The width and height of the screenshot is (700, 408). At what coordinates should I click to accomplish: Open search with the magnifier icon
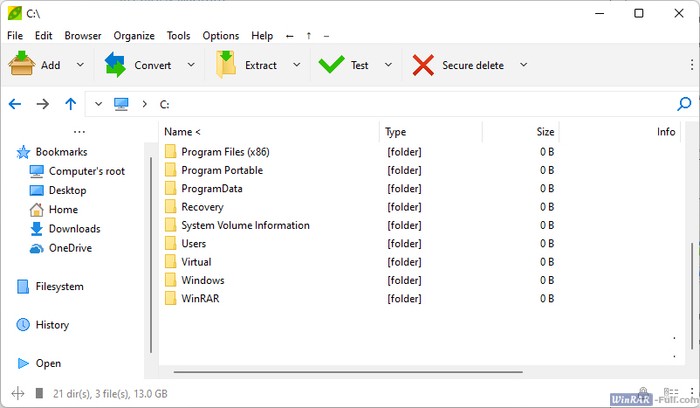pos(684,104)
